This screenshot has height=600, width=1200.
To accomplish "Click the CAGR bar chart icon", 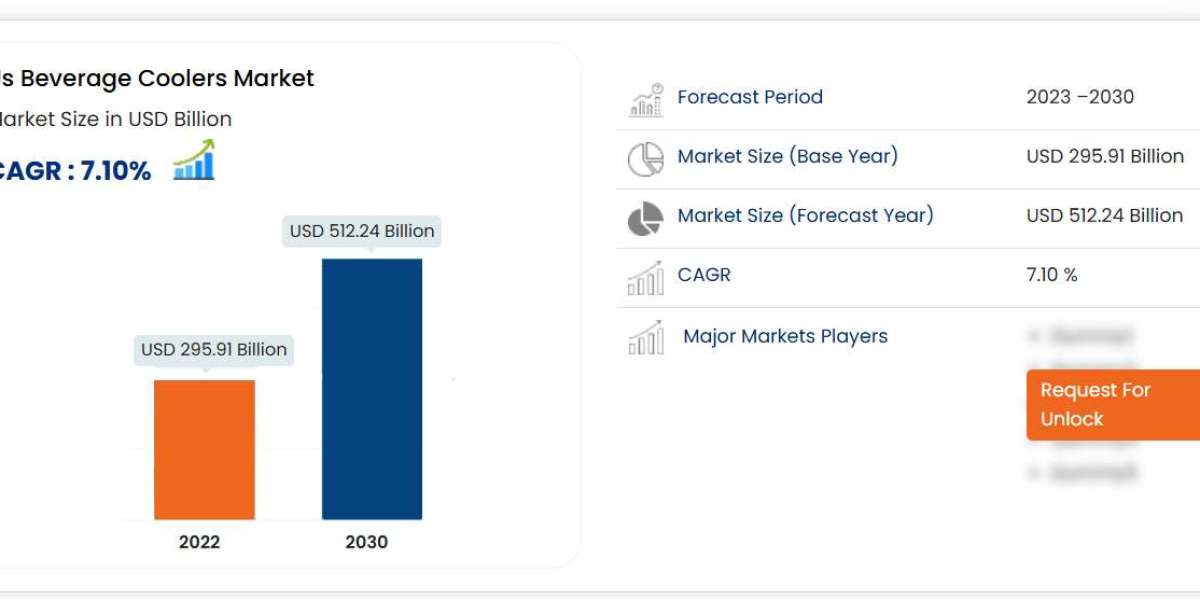I will (646, 277).
